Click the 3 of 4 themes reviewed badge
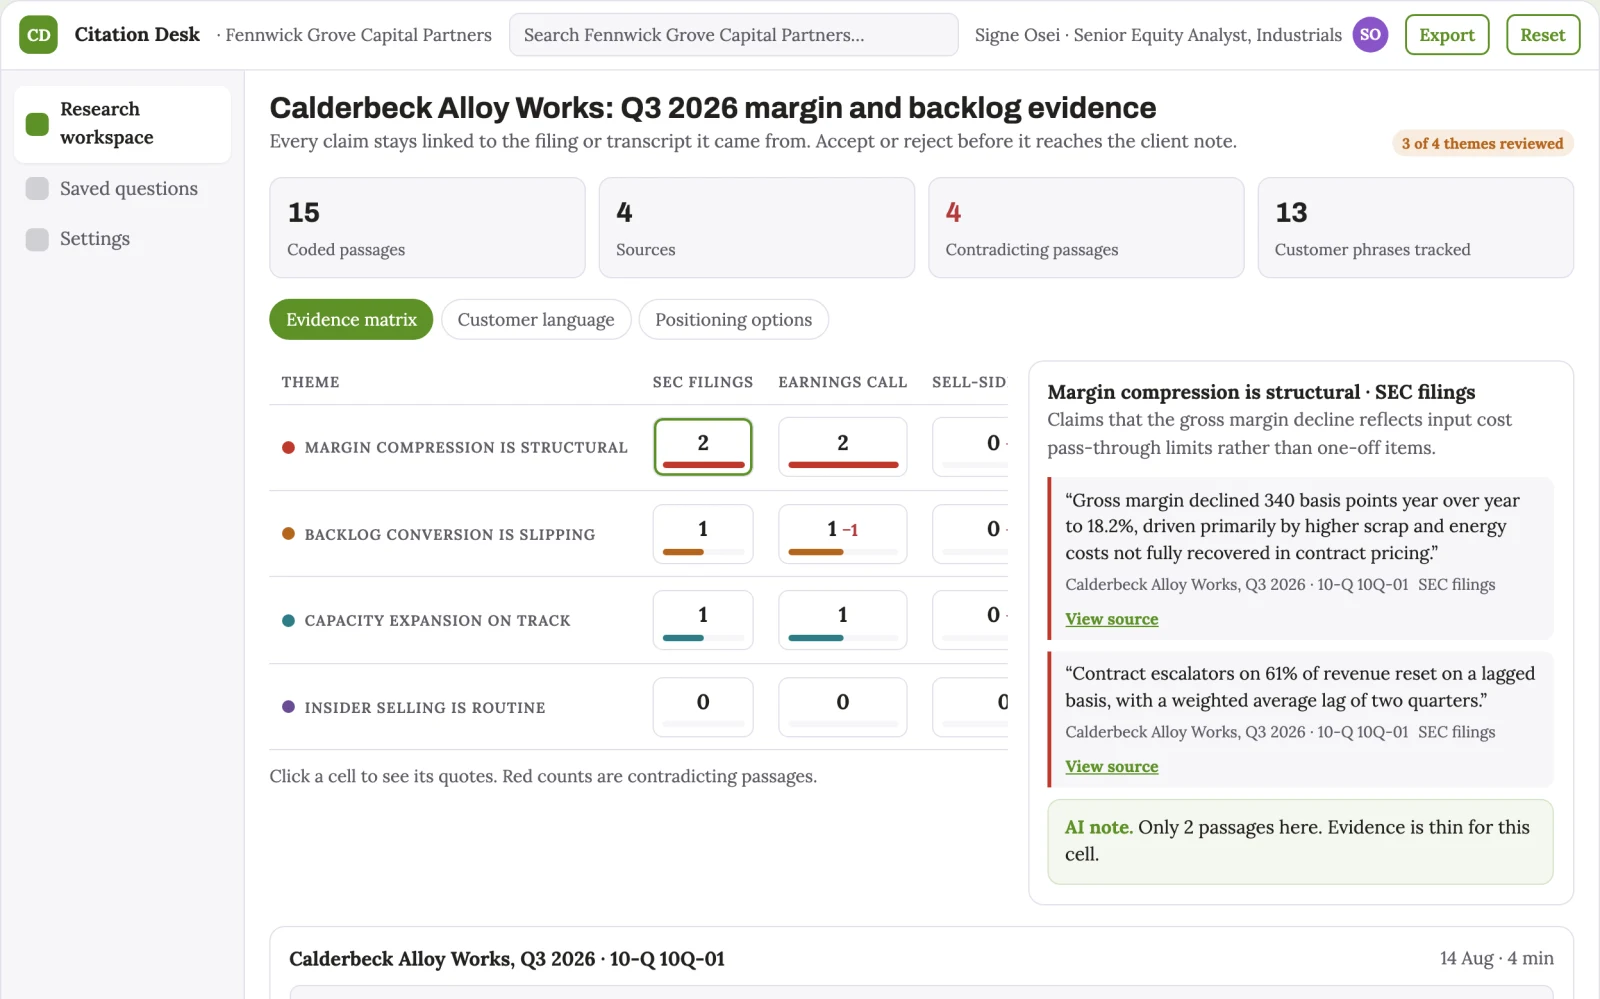 (1482, 143)
